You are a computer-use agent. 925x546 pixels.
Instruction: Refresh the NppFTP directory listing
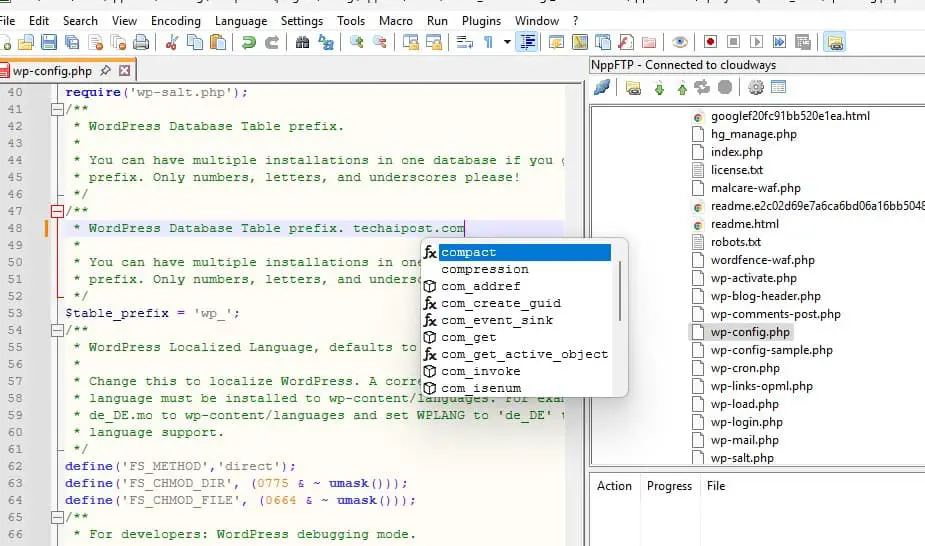(x=702, y=88)
